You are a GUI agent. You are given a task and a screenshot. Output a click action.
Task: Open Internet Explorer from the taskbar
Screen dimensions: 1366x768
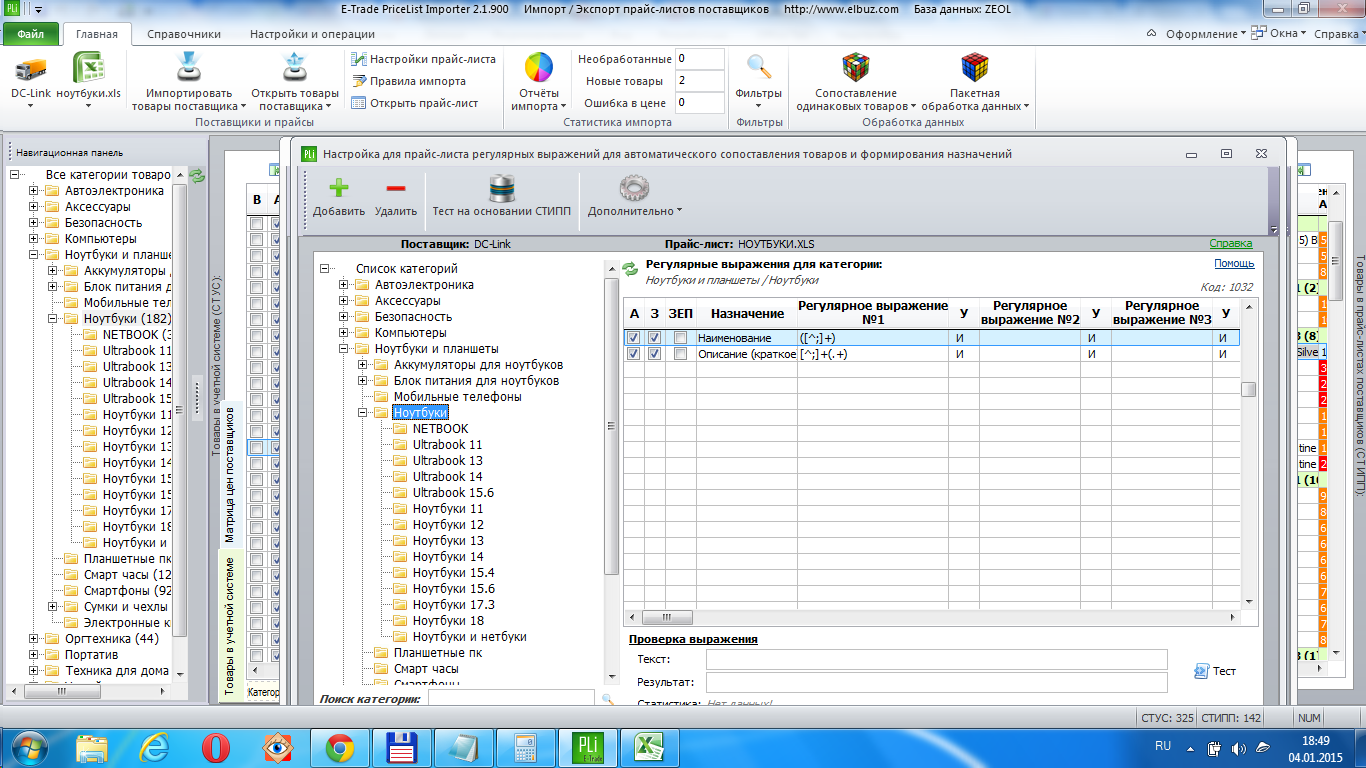(154, 747)
